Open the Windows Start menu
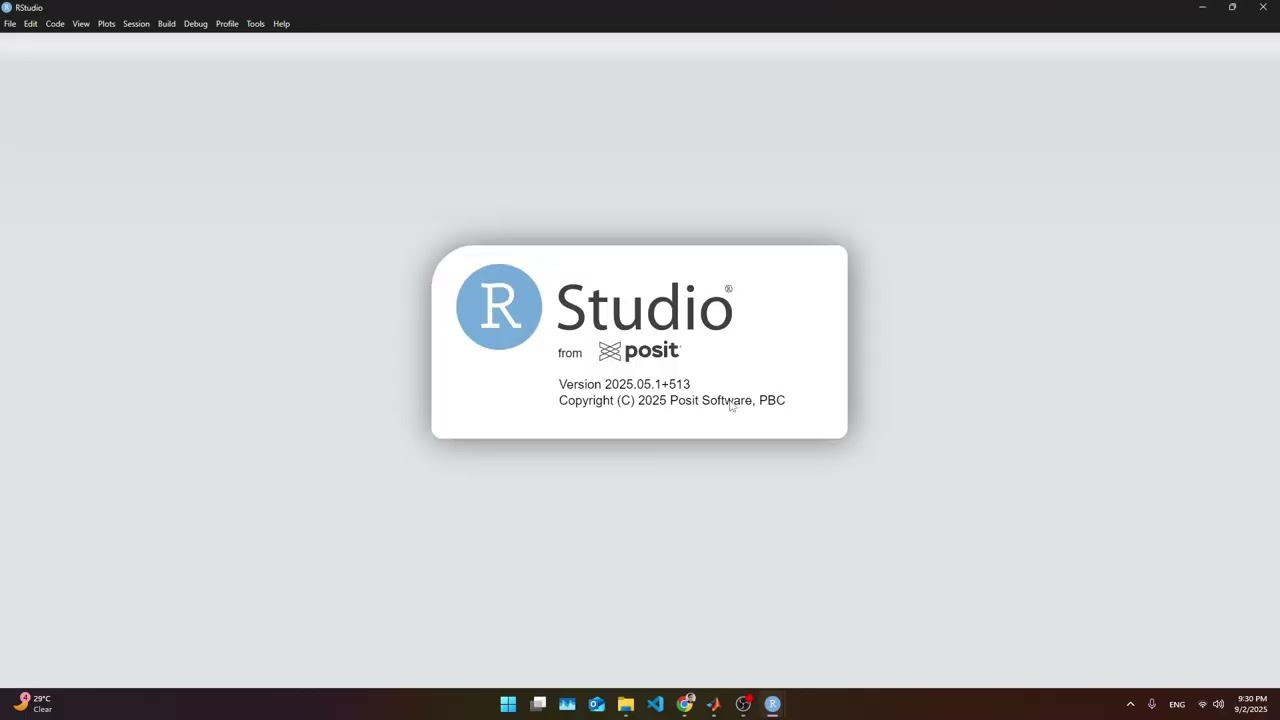The image size is (1280, 720). (508, 704)
